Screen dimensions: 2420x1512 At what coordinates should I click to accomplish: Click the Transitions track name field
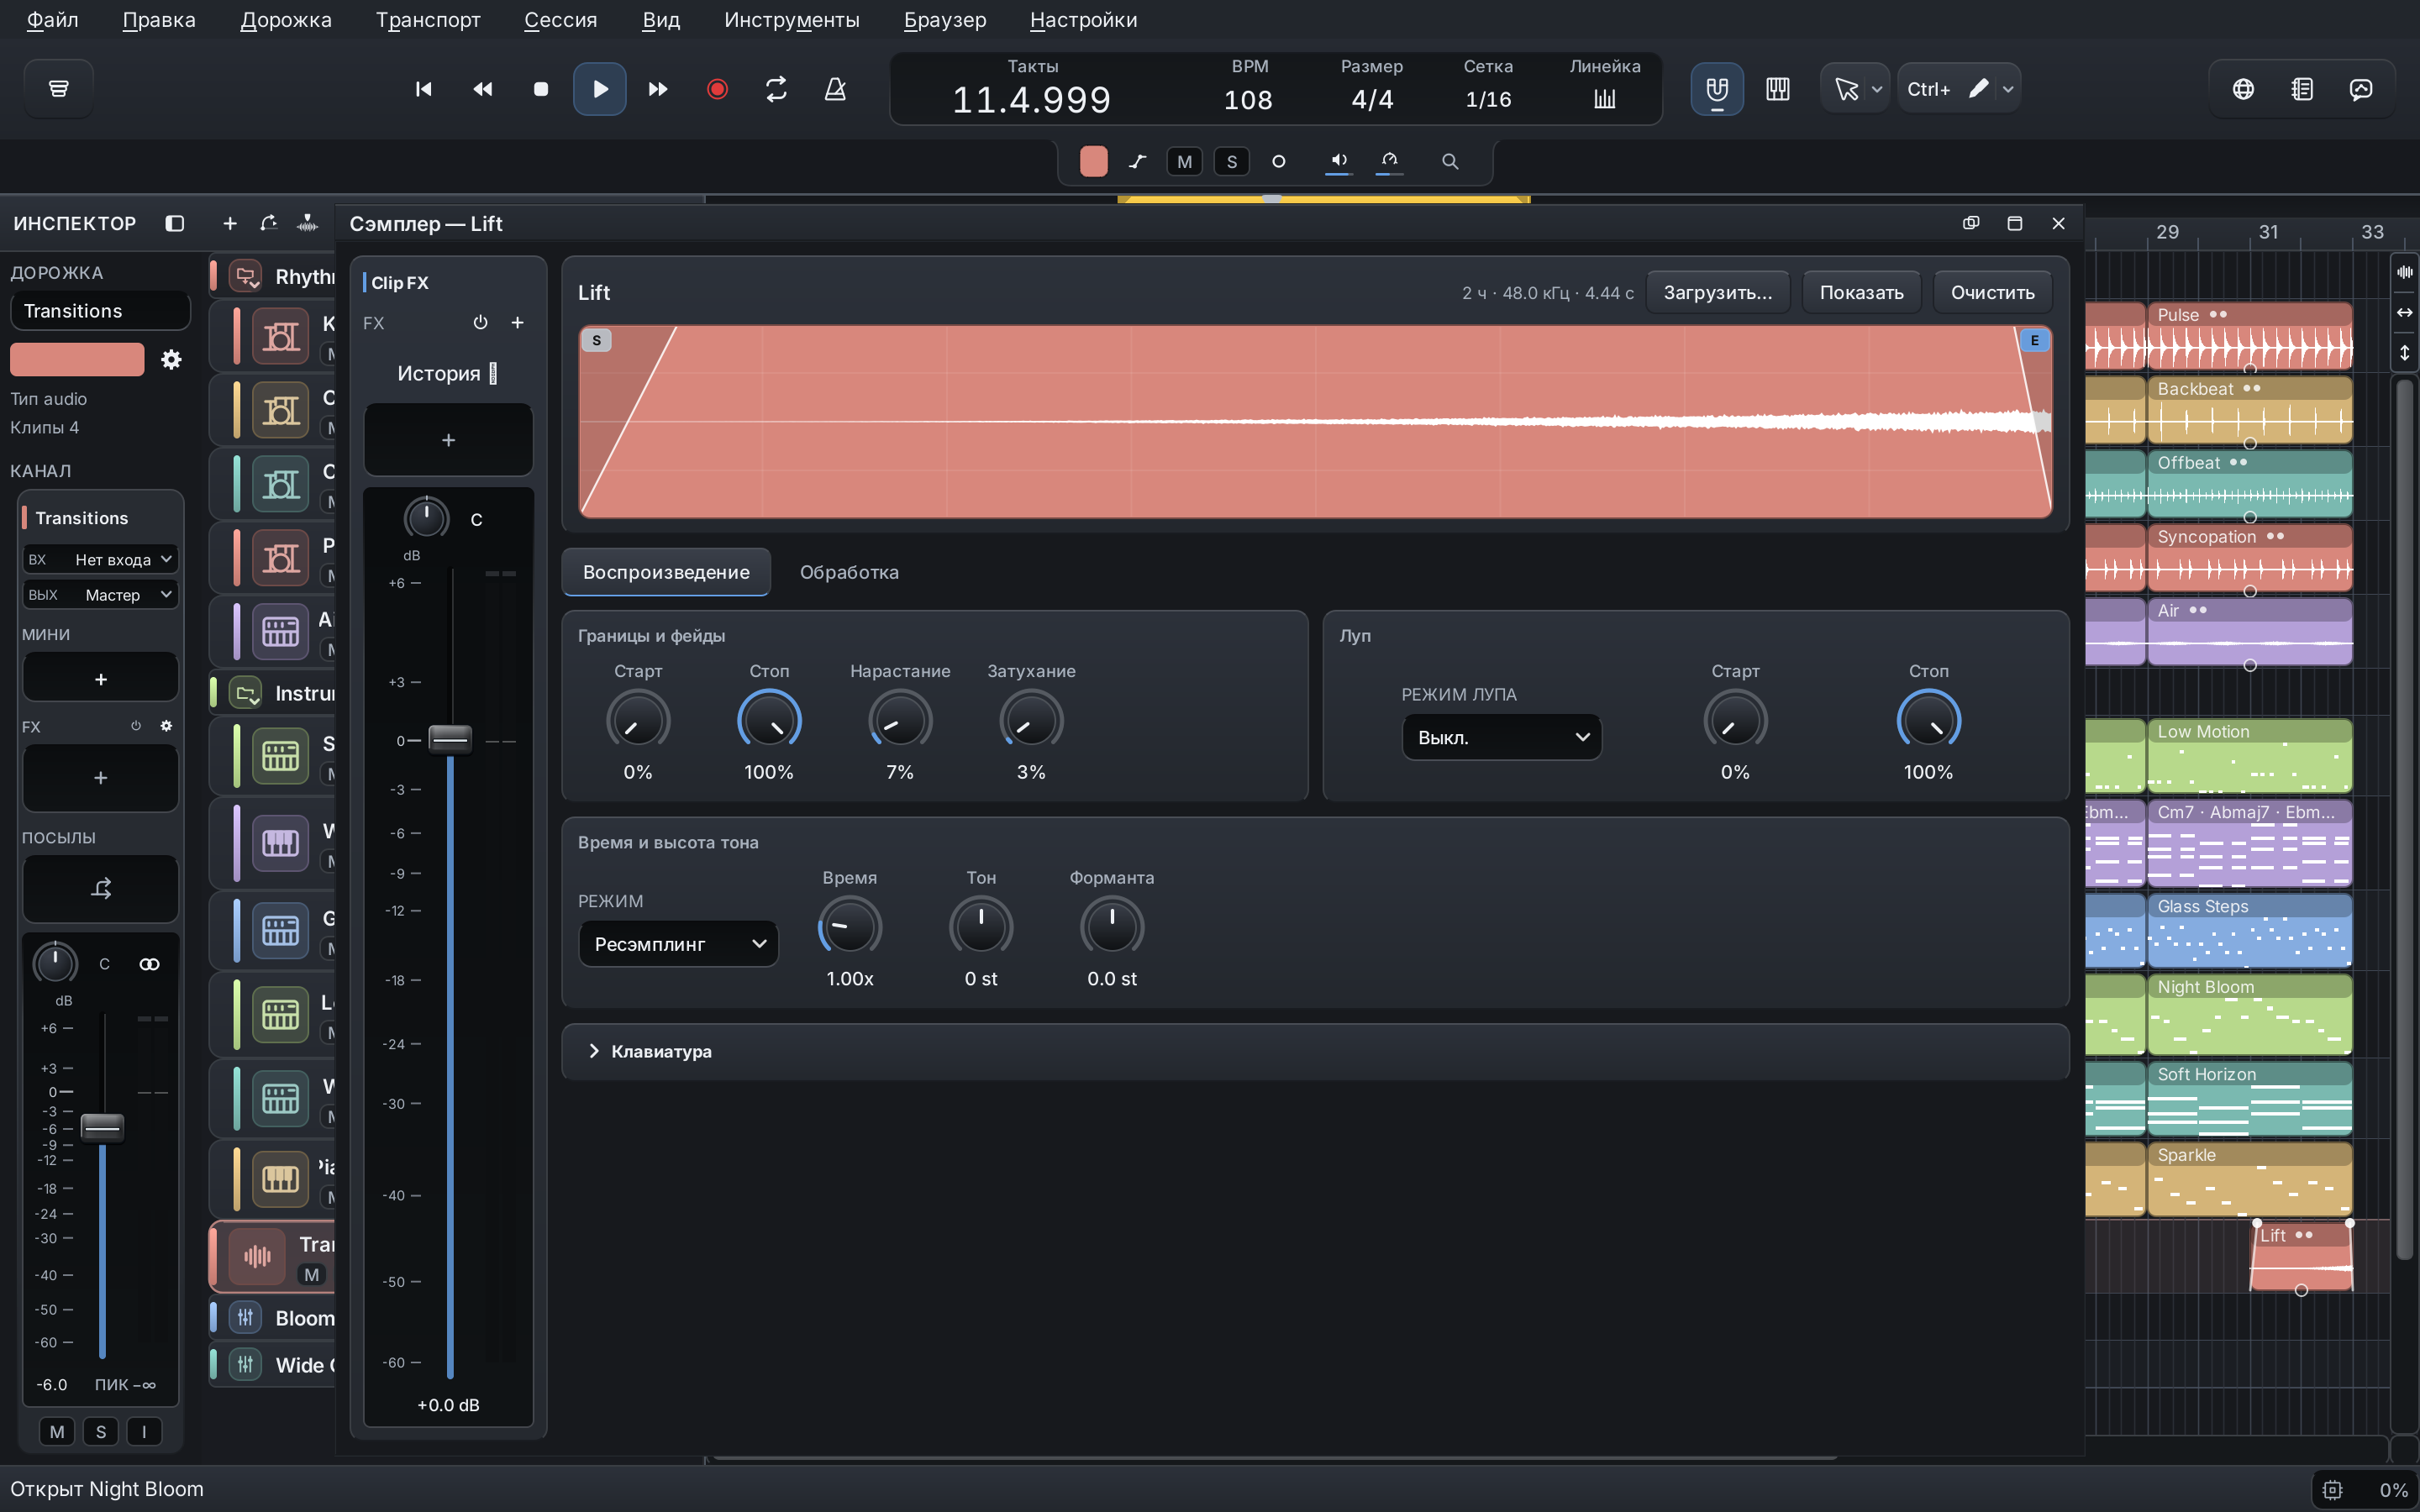tap(100, 311)
